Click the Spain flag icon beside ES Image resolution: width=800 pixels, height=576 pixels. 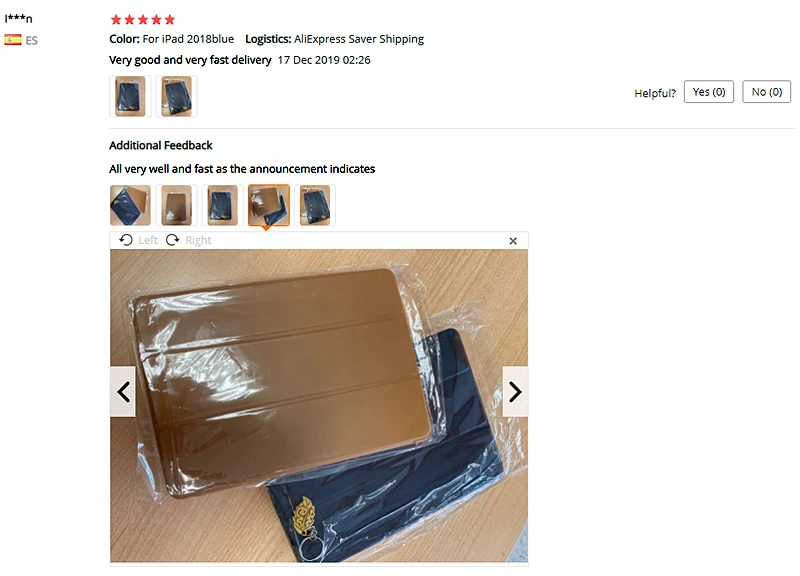tap(13, 40)
